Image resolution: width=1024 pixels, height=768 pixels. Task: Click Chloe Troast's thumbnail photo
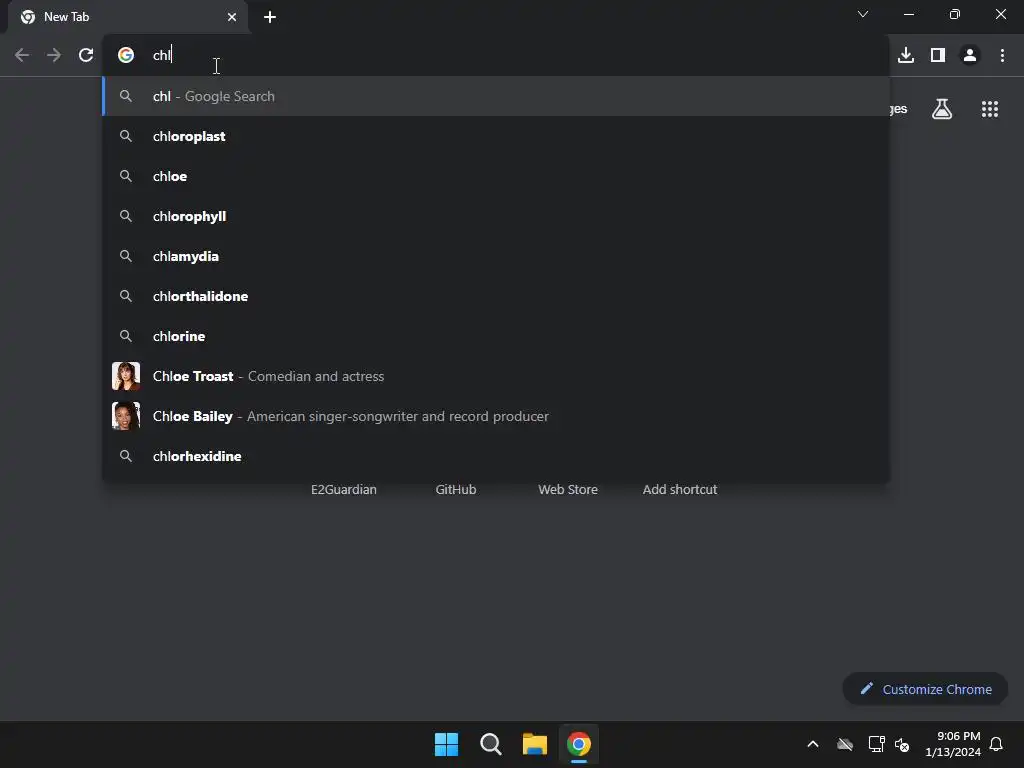click(126, 376)
